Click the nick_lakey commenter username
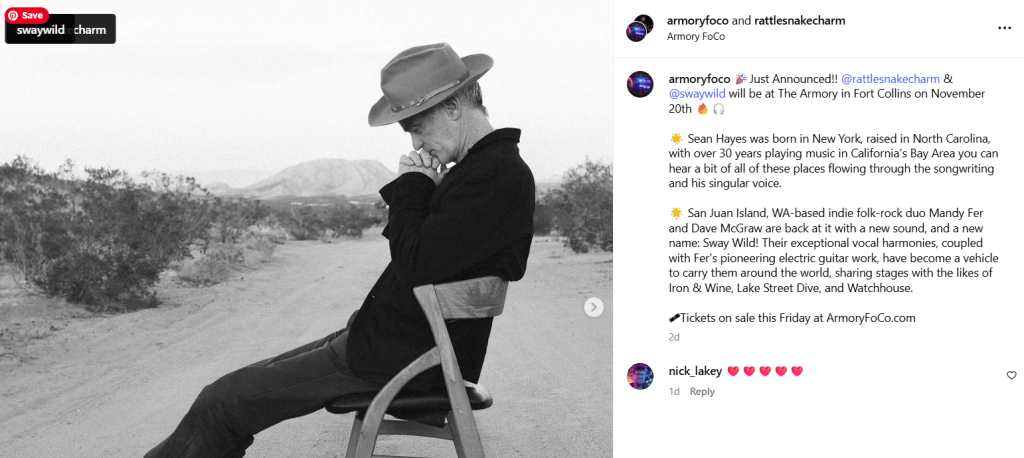Screen dimensions: 1024x458 [695, 371]
